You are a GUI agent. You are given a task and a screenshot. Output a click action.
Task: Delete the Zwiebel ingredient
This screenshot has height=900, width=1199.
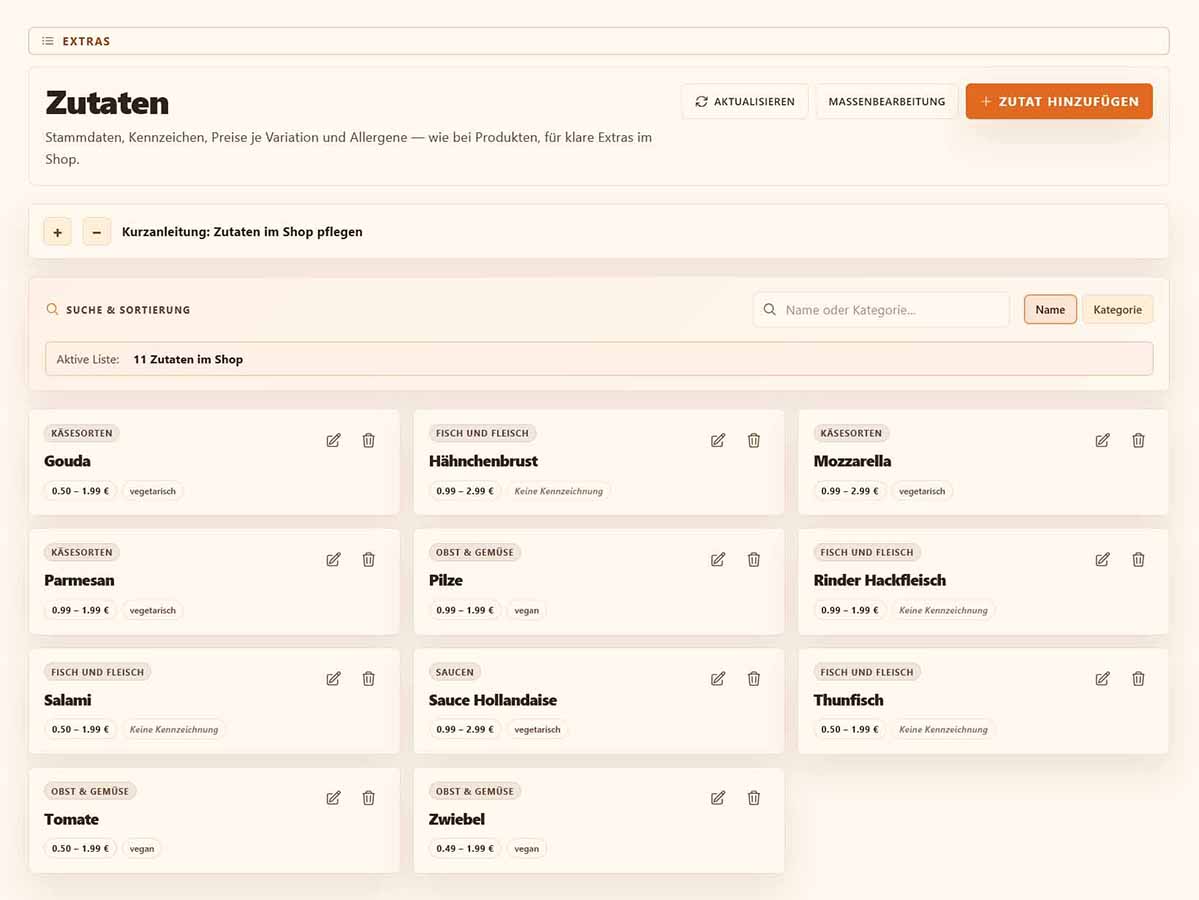click(x=754, y=798)
